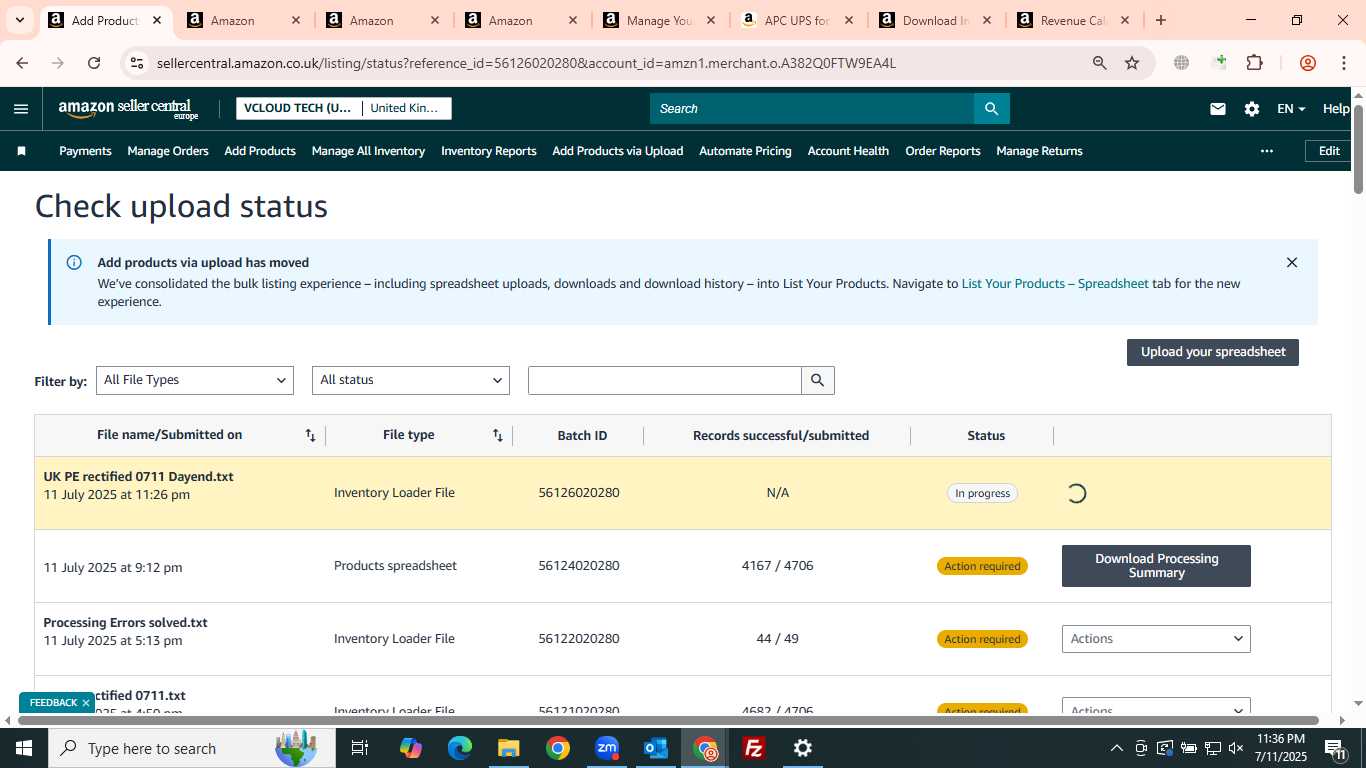Sort by File name/Submitted on arrows
This screenshot has height=768, width=1366.
pyautogui.click(x=310, y=435)
